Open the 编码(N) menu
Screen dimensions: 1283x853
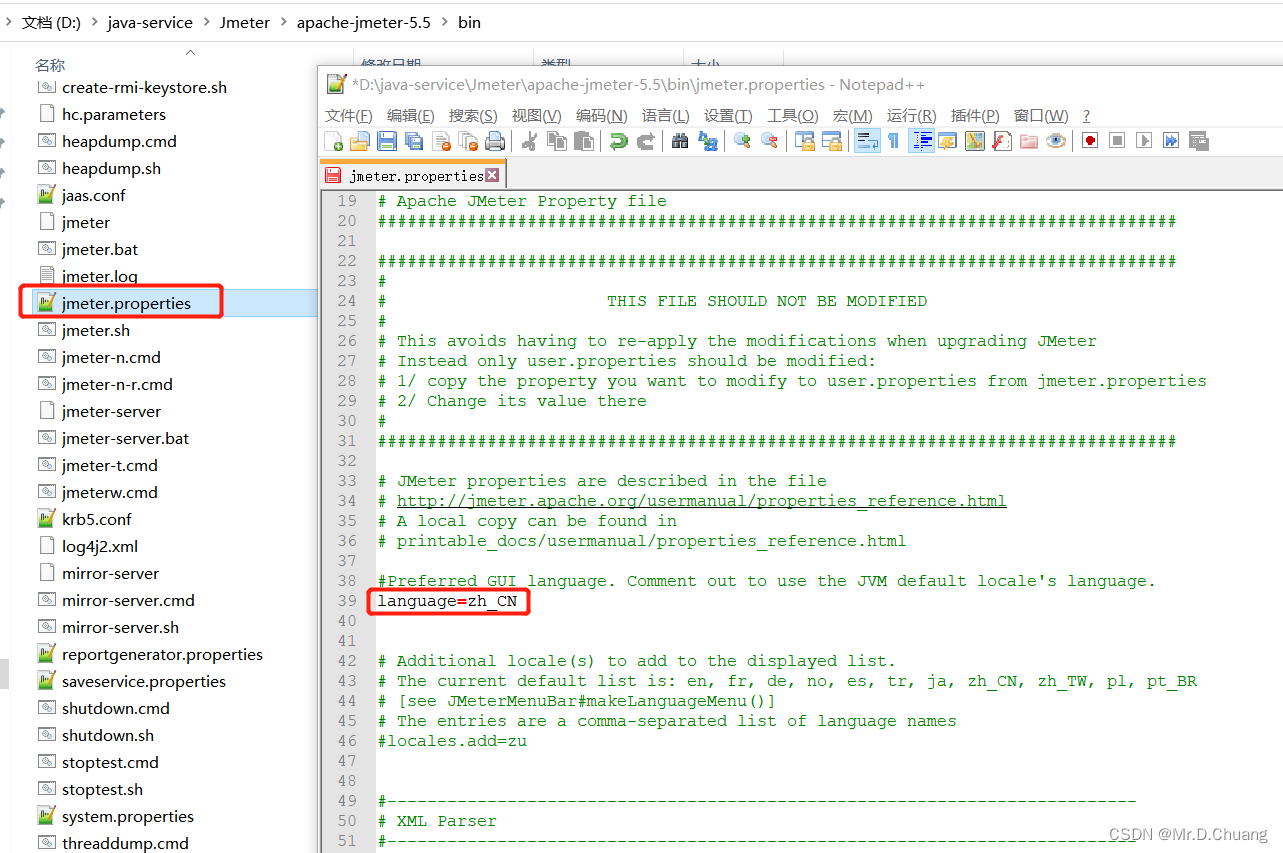click(x=602, y=116)
